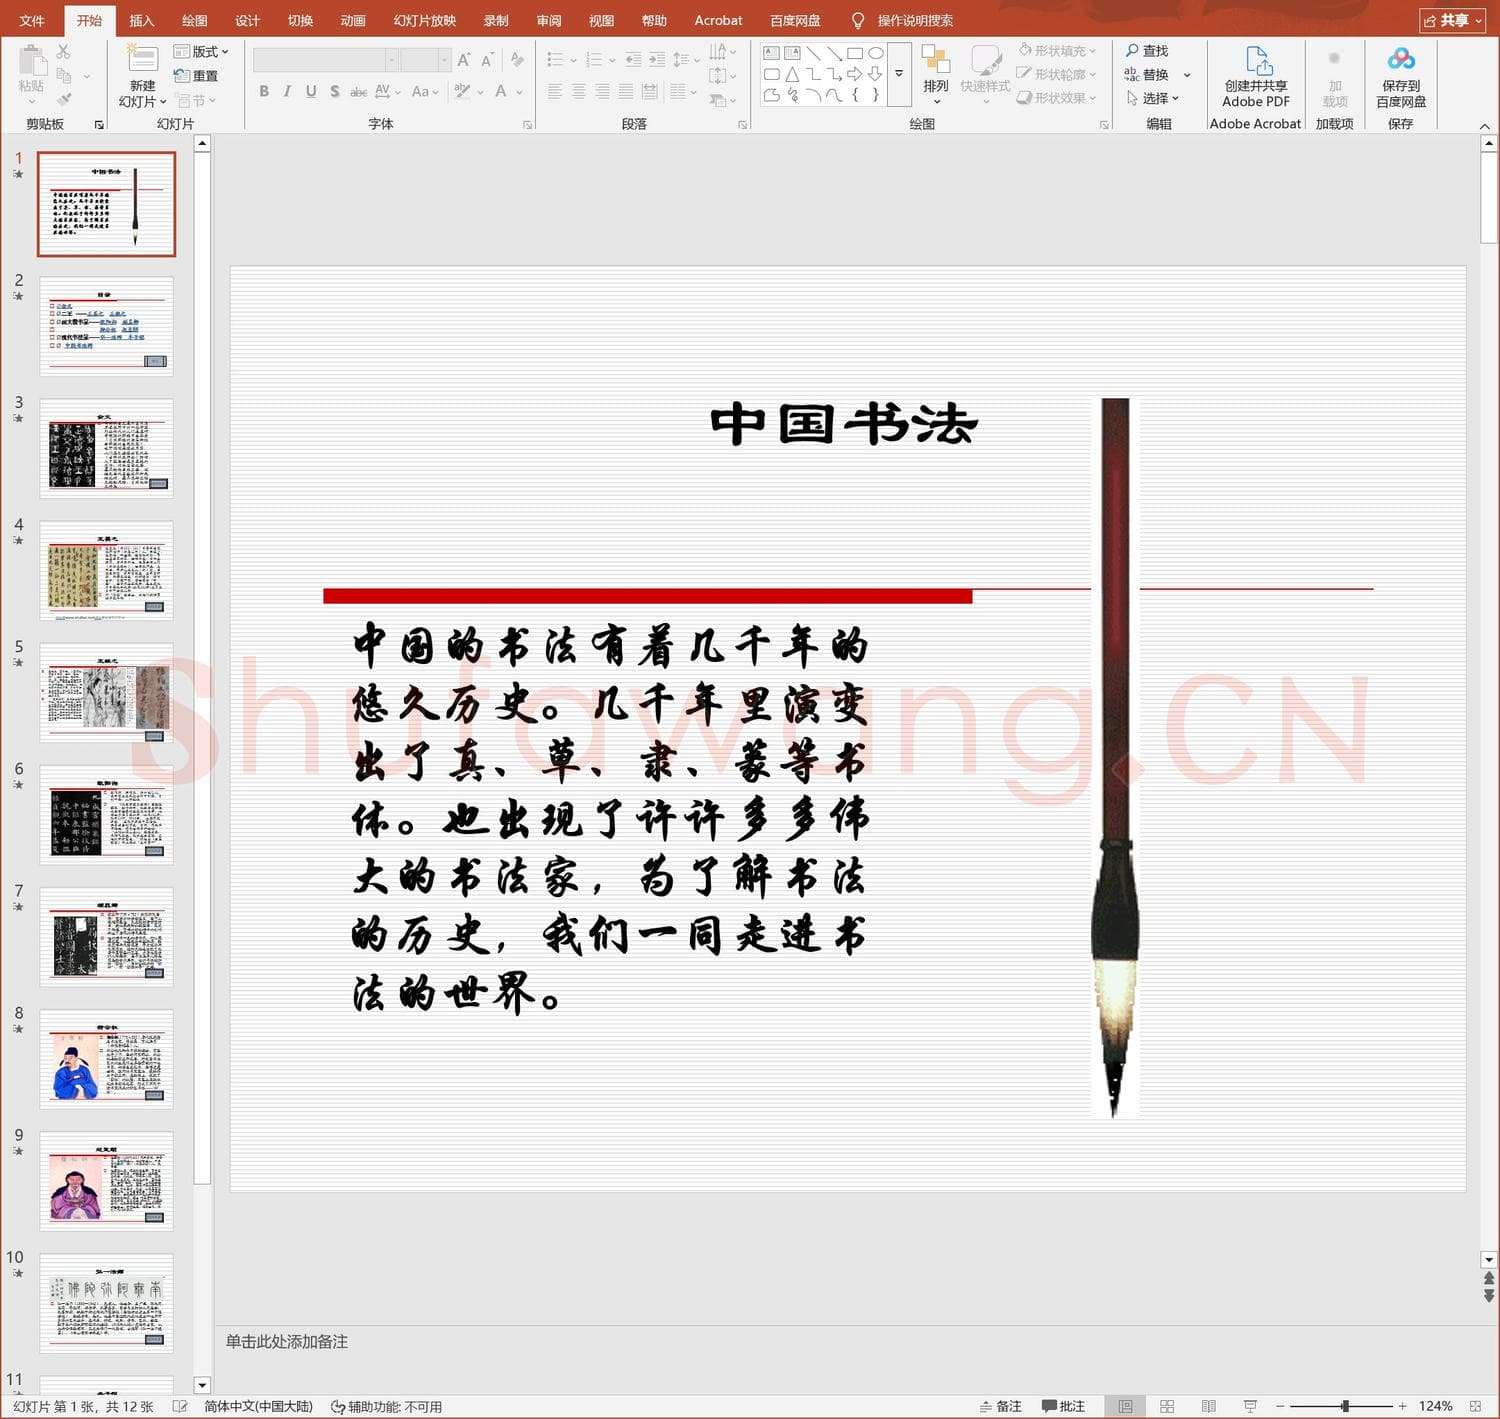Open Shape Outline (形状轮廓) dropdown
Image resolution: width=1500 pixels, height=1419 pixels.
tap(1057, 74)
